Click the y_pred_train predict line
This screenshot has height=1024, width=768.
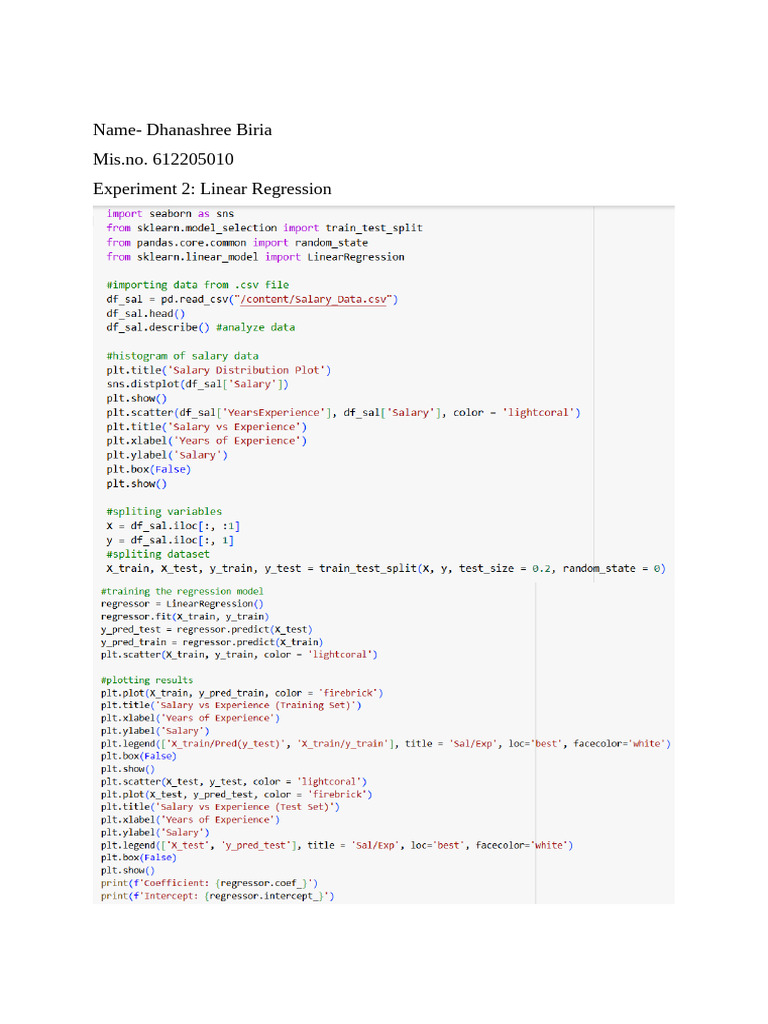tap(212, 642)
